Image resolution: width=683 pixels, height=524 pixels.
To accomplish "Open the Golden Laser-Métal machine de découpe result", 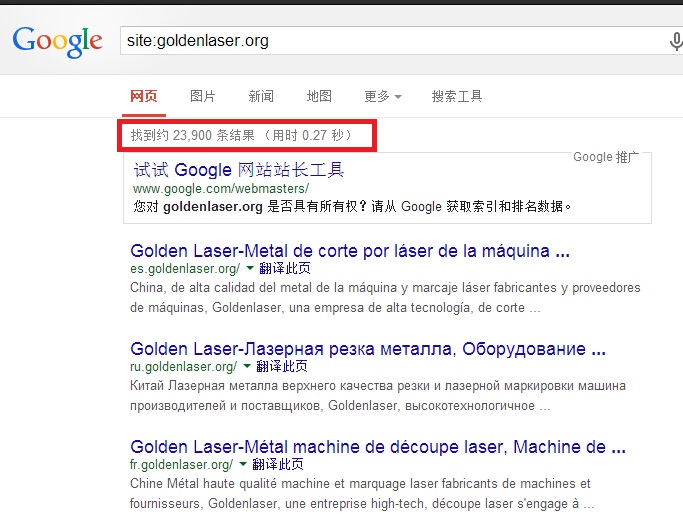I will point(367,446).
